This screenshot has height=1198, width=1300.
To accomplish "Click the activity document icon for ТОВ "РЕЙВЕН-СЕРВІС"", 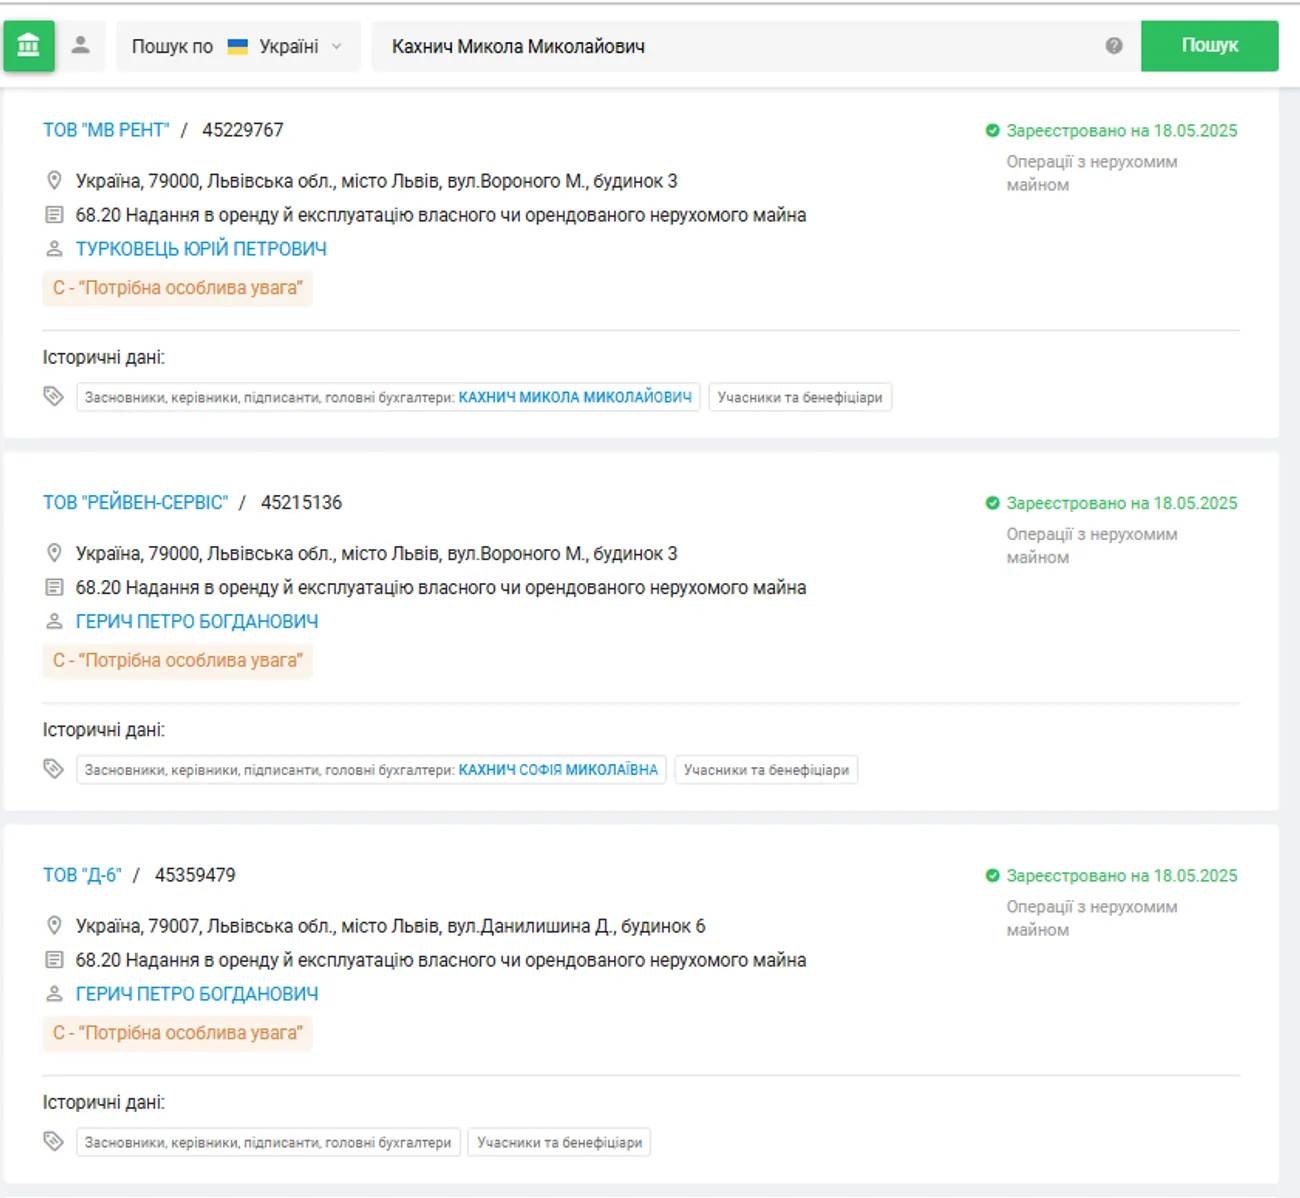I will 54,588.
